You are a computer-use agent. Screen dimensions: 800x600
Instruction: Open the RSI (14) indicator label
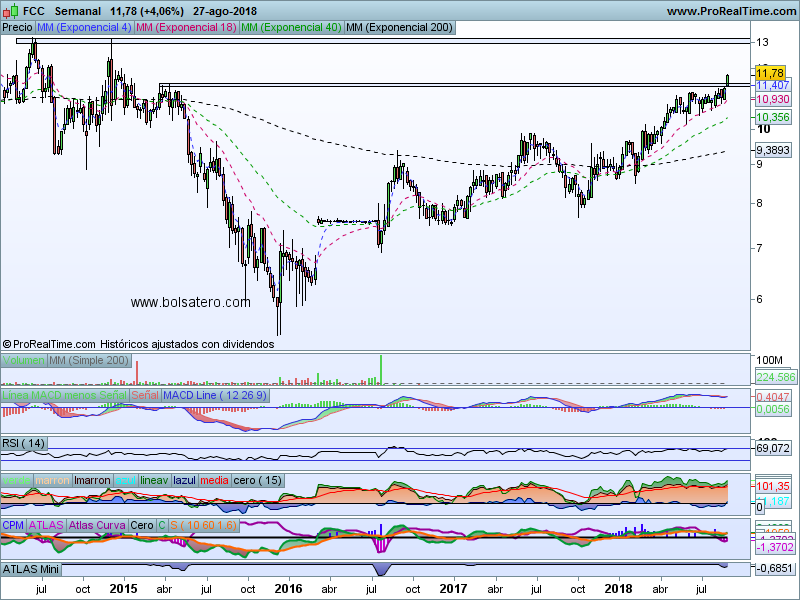point(24,443)
